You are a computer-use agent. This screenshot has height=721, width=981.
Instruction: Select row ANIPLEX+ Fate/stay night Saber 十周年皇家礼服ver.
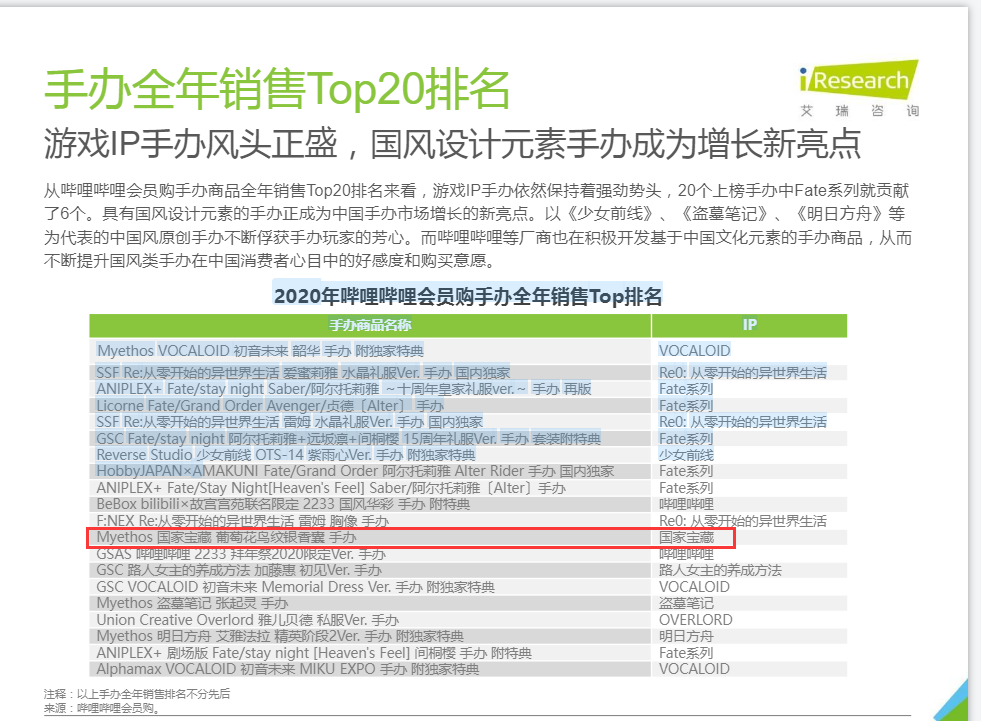point(468,389)
